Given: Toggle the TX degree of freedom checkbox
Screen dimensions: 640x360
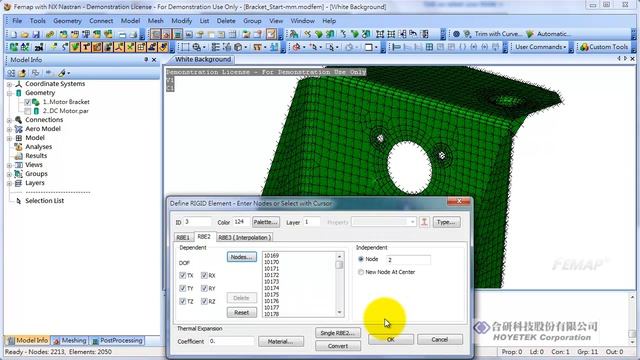Looking at the screenshot, I should point(182,276).
